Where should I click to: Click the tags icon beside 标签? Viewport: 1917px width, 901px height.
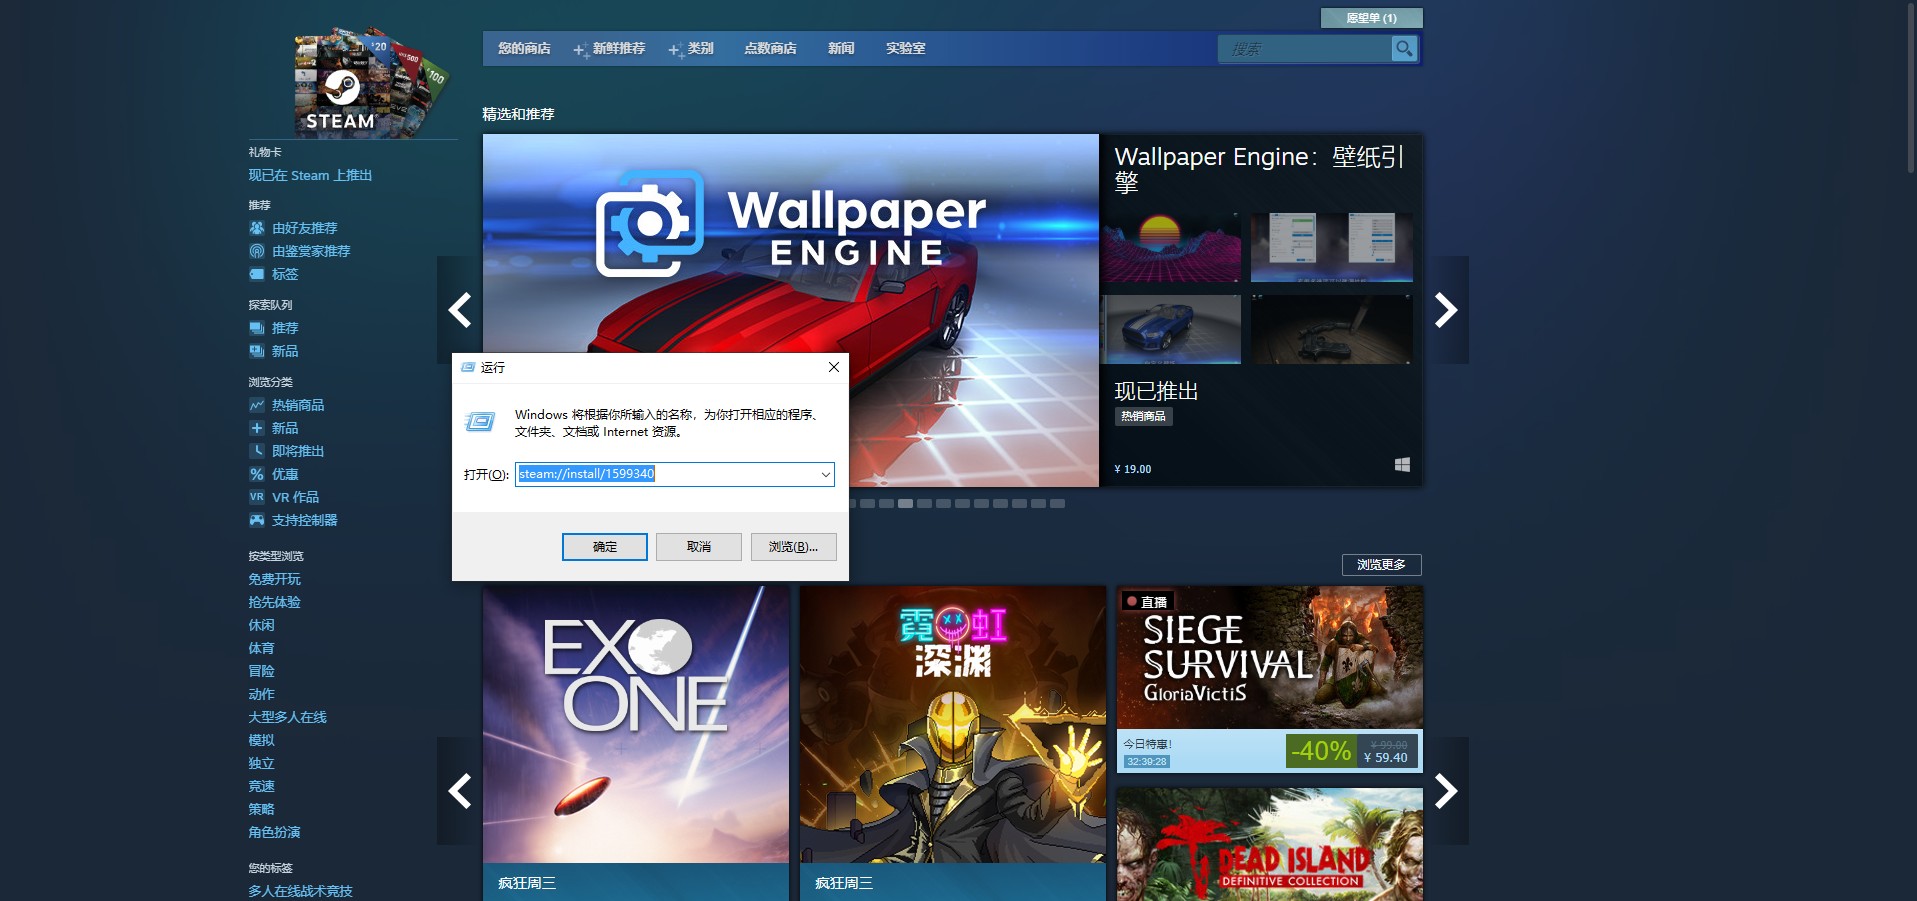[257, 274]
